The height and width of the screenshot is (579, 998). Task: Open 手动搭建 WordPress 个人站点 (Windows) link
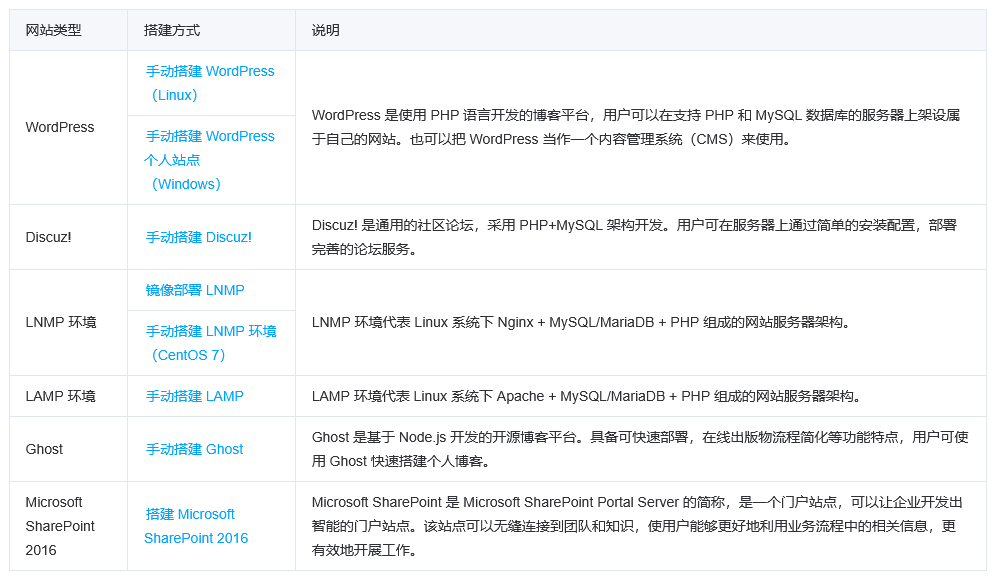(209, 160)
